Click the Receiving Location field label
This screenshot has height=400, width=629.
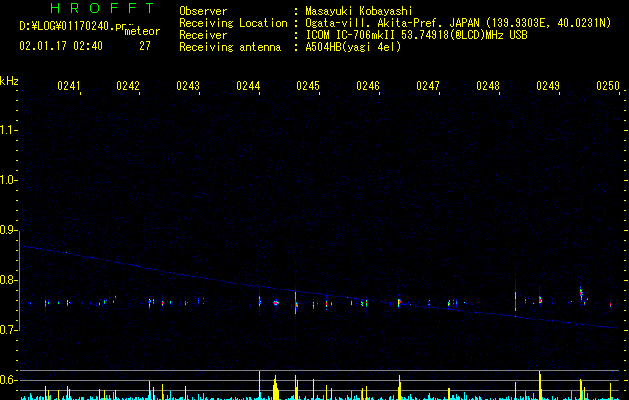tap(233, 23)
